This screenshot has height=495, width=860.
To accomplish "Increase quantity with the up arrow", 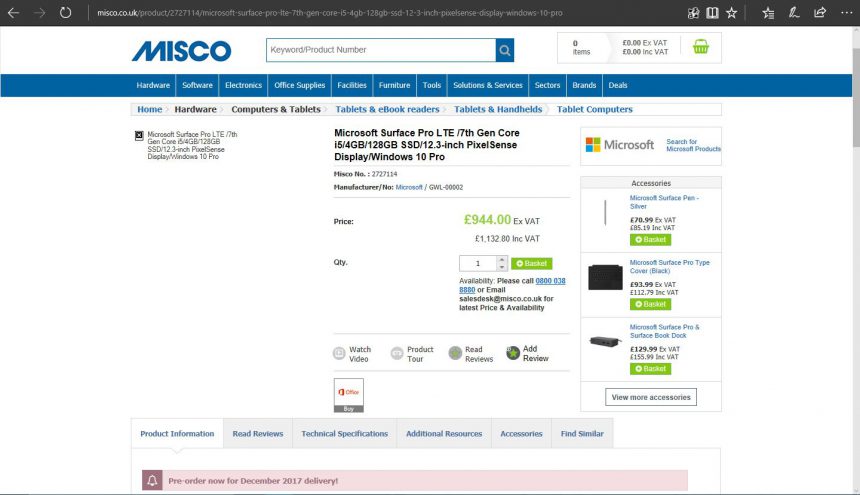I will point(502,259).
